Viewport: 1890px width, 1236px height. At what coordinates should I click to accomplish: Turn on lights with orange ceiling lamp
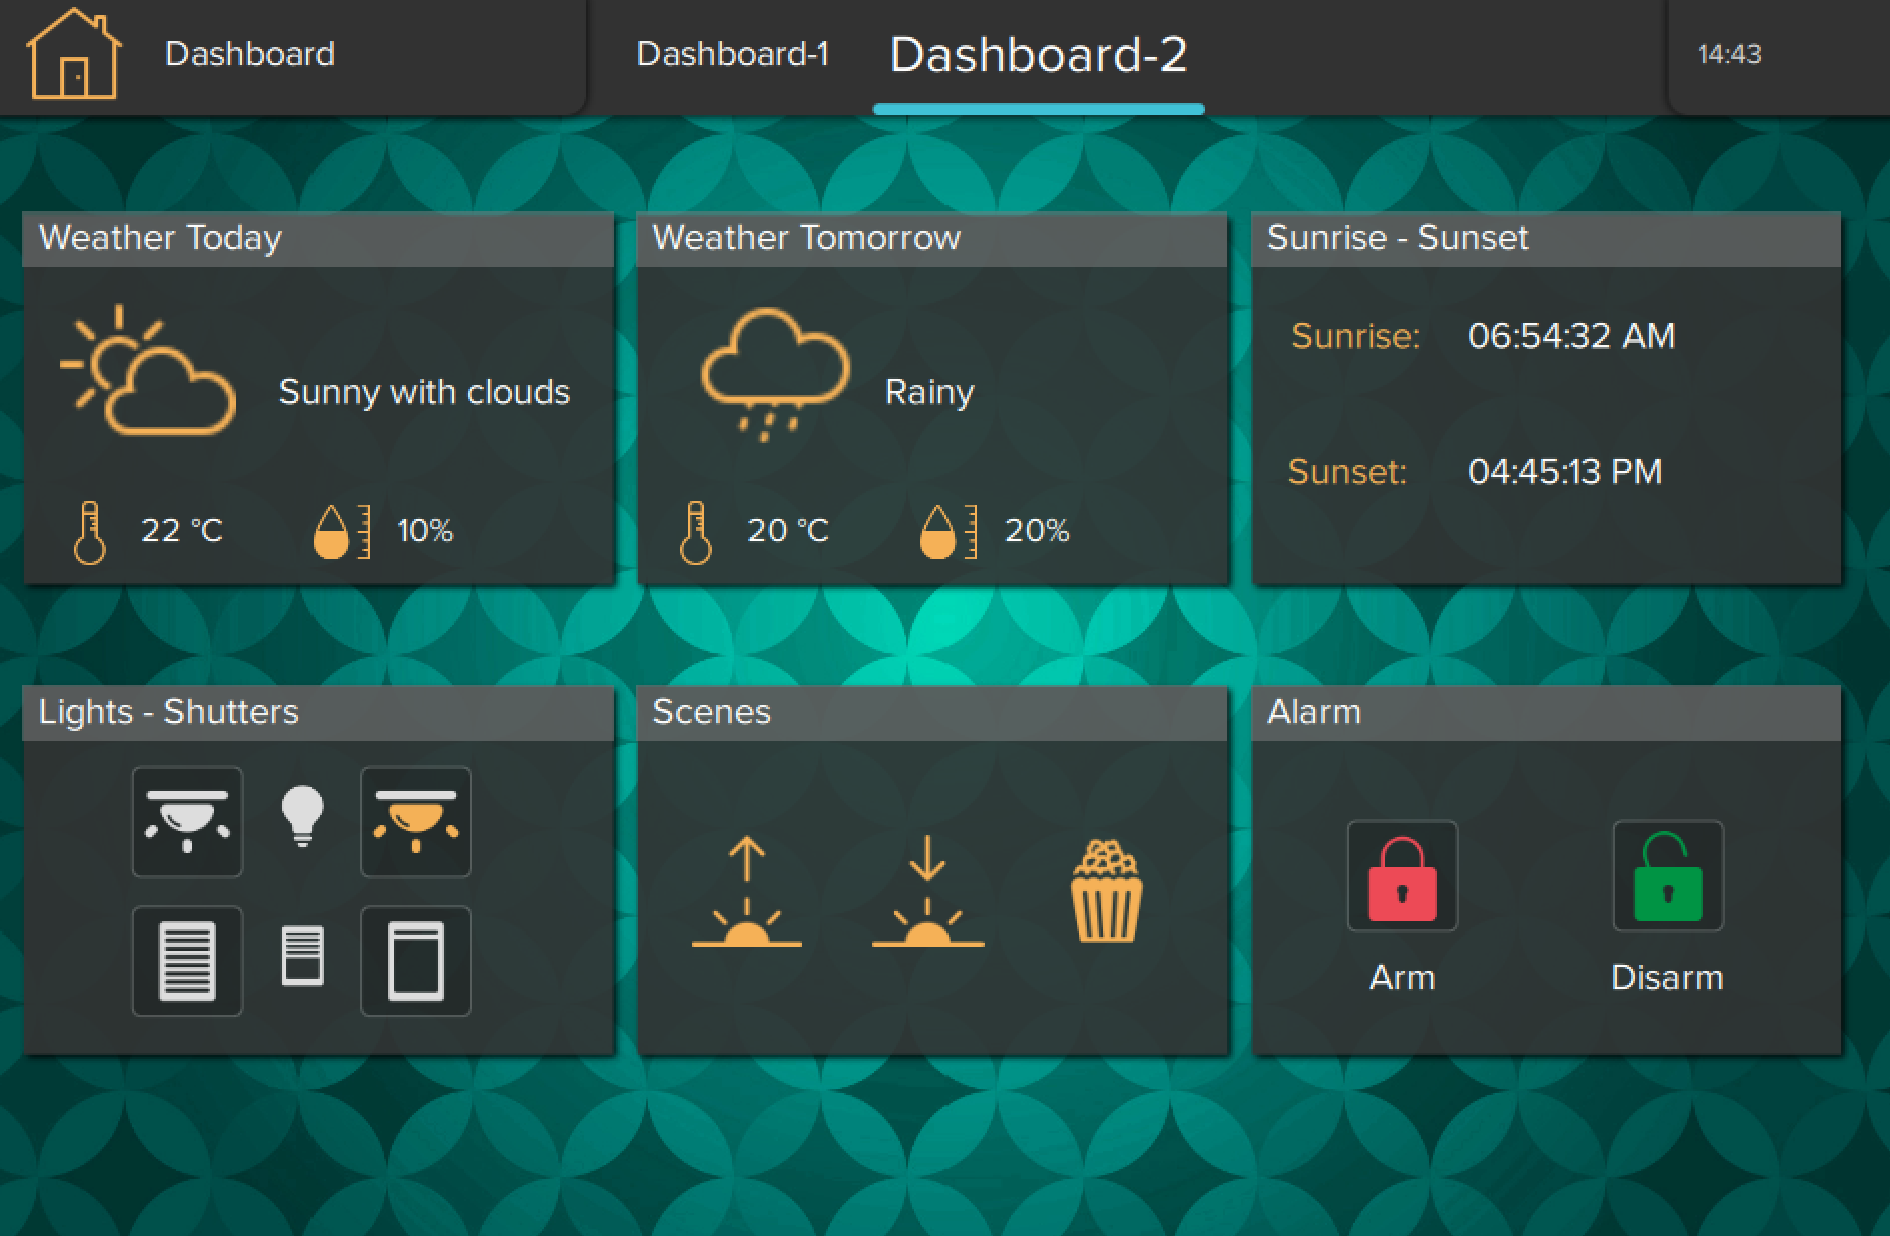click(x=415, y=822)
